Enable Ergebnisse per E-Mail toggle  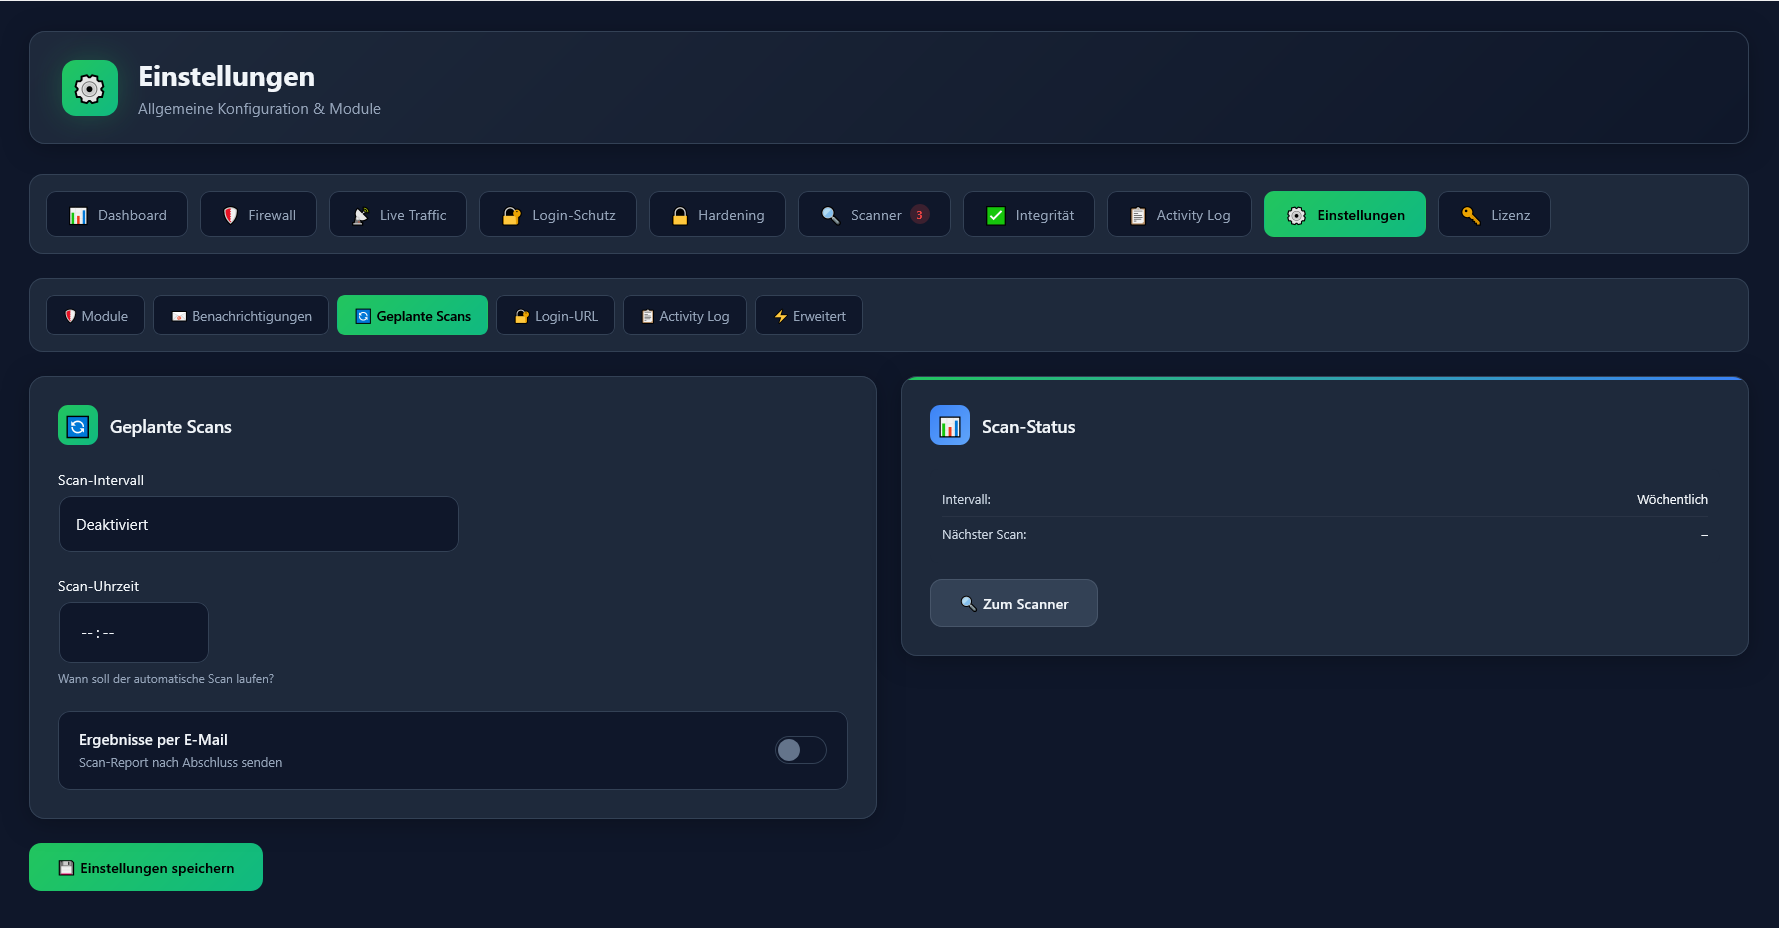800,750
